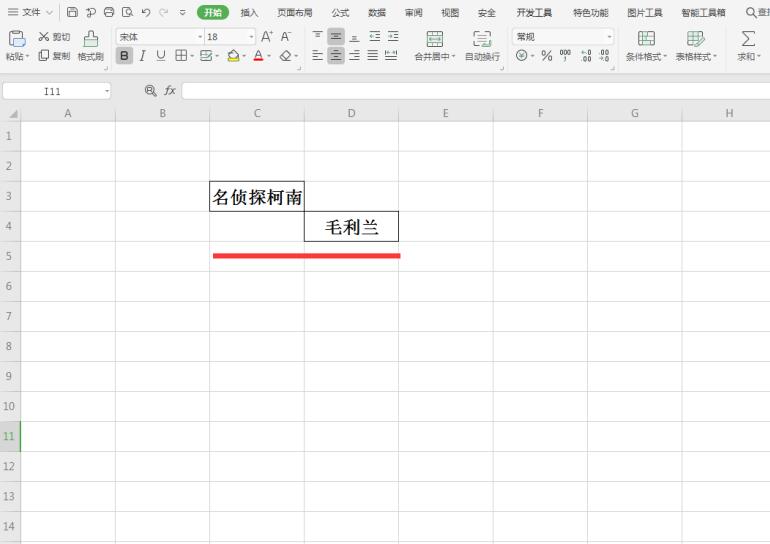Align text to the left
The width and height of the screenshot is (770, 544).
click(318, 55)
